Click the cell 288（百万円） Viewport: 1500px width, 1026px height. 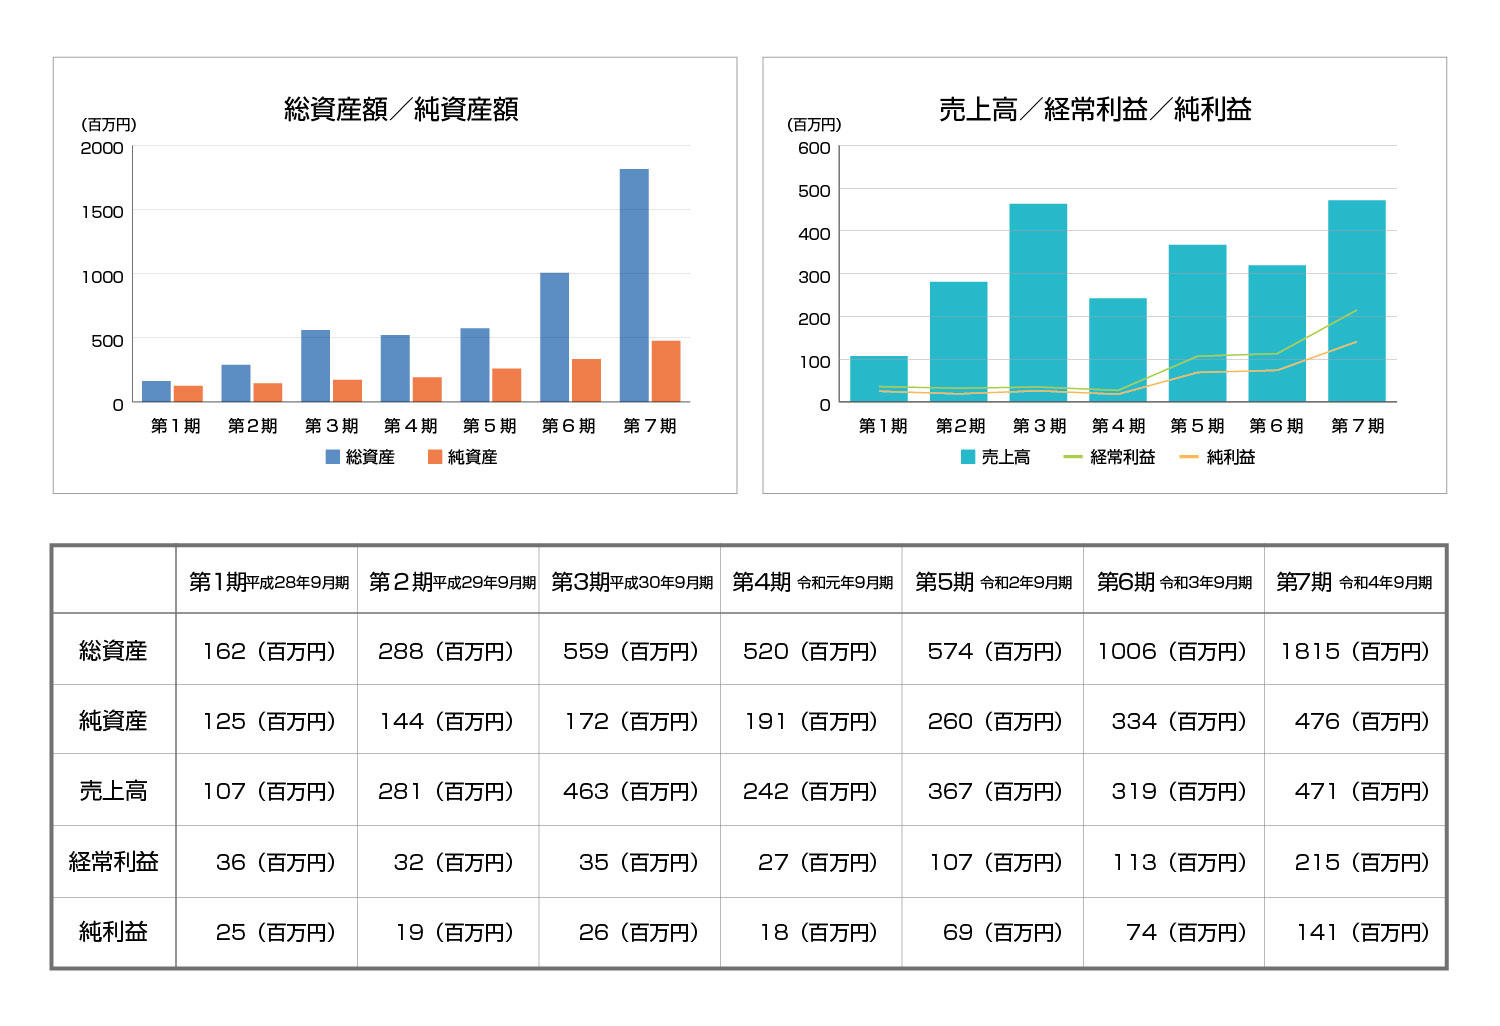coord(446,651)
